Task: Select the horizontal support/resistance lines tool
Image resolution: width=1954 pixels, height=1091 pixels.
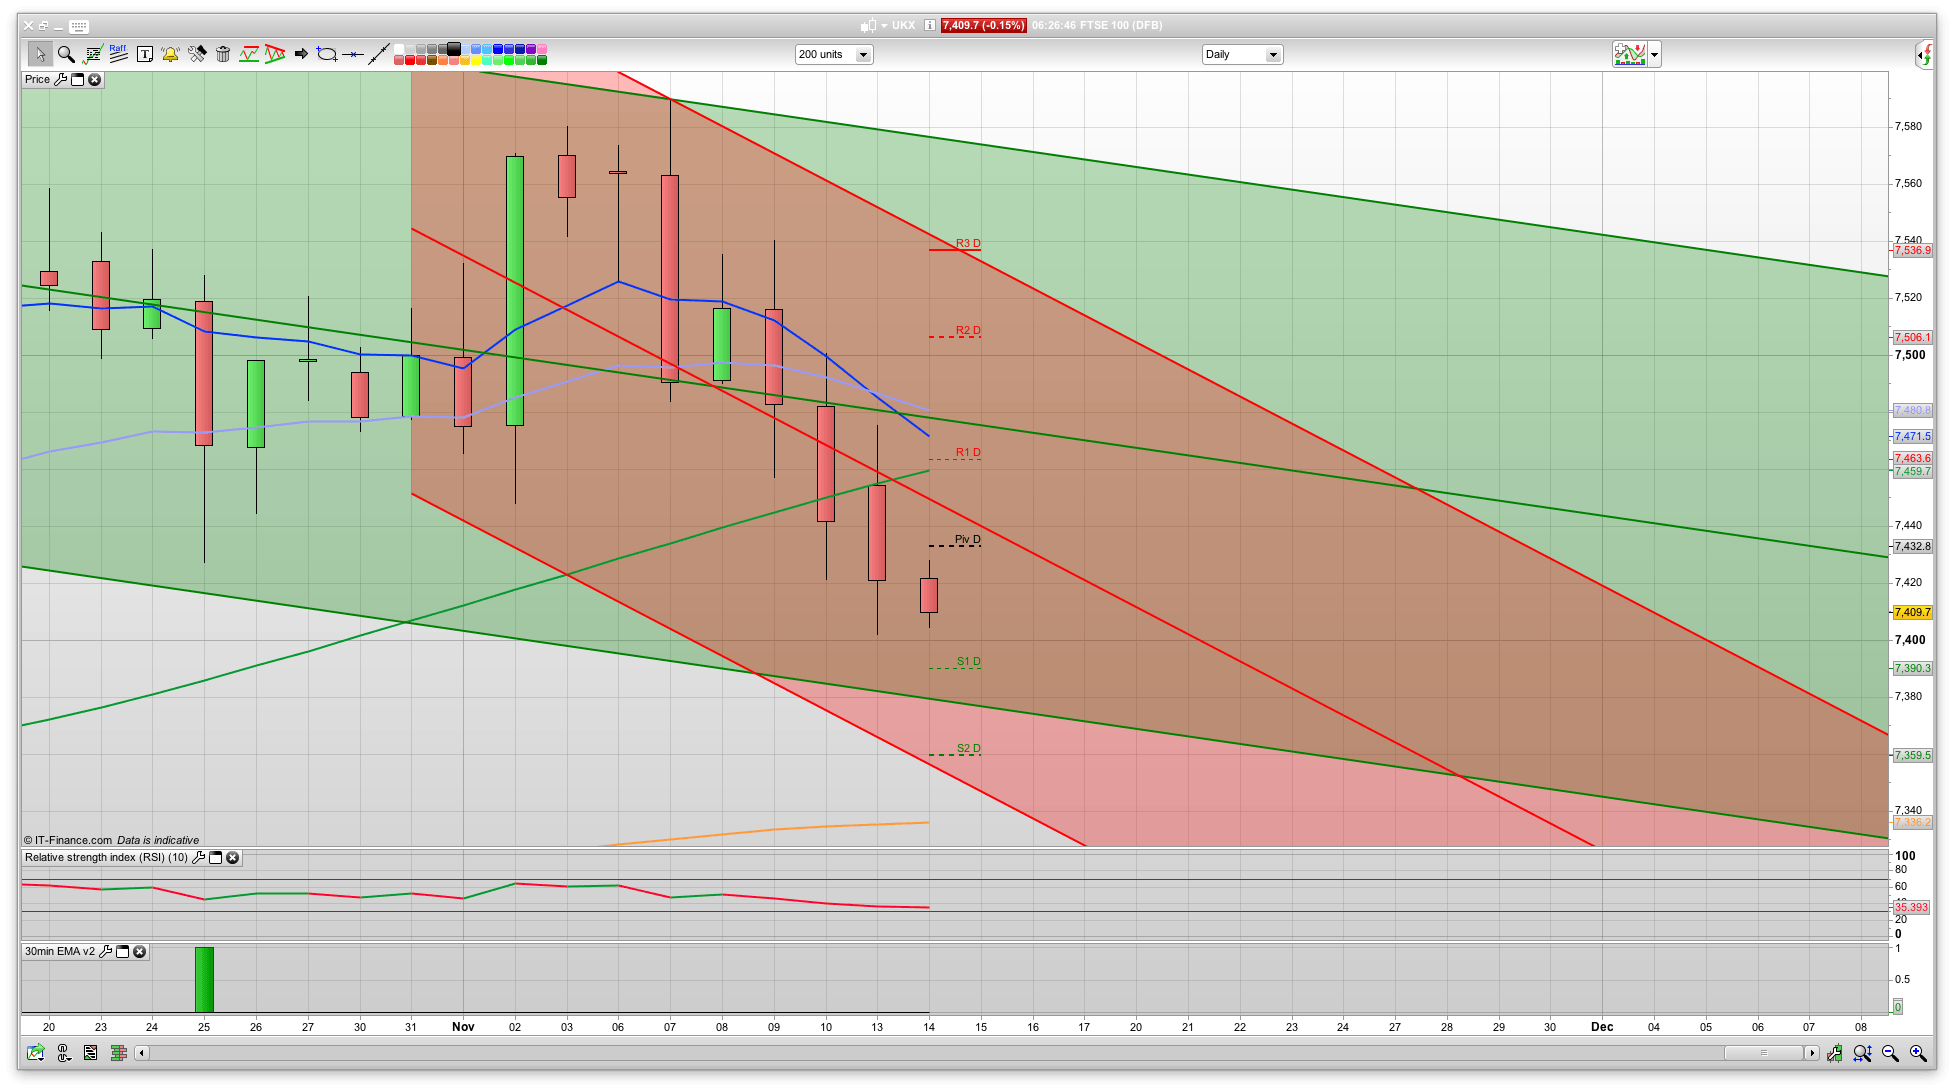Action: [249, 54]
